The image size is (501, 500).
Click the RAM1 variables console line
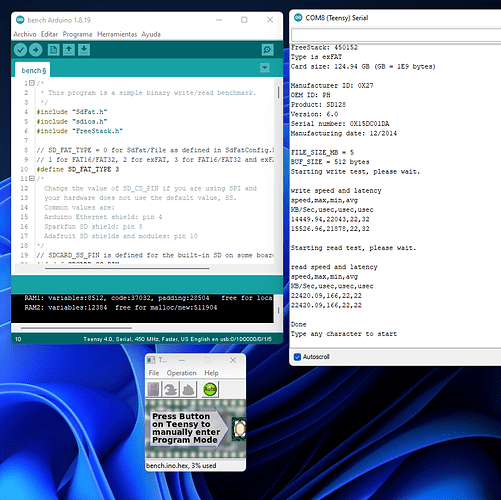(148, 298)
